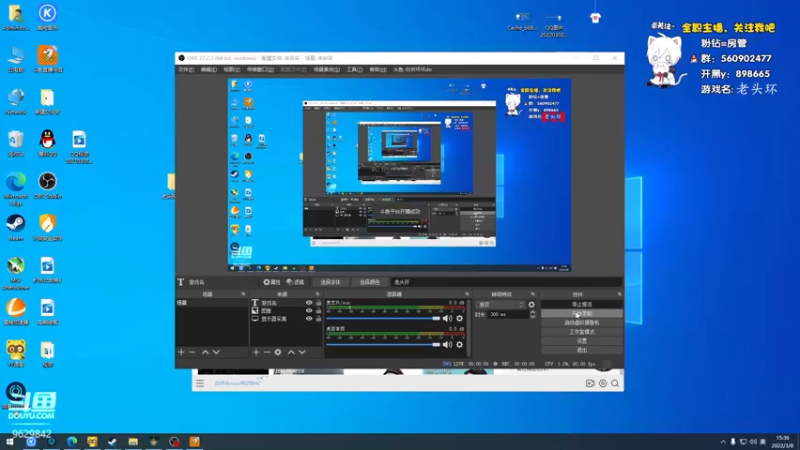Open source Filters (滤镜) in OBS toolbar
This screenshot has width=800, height=450.
295,282
